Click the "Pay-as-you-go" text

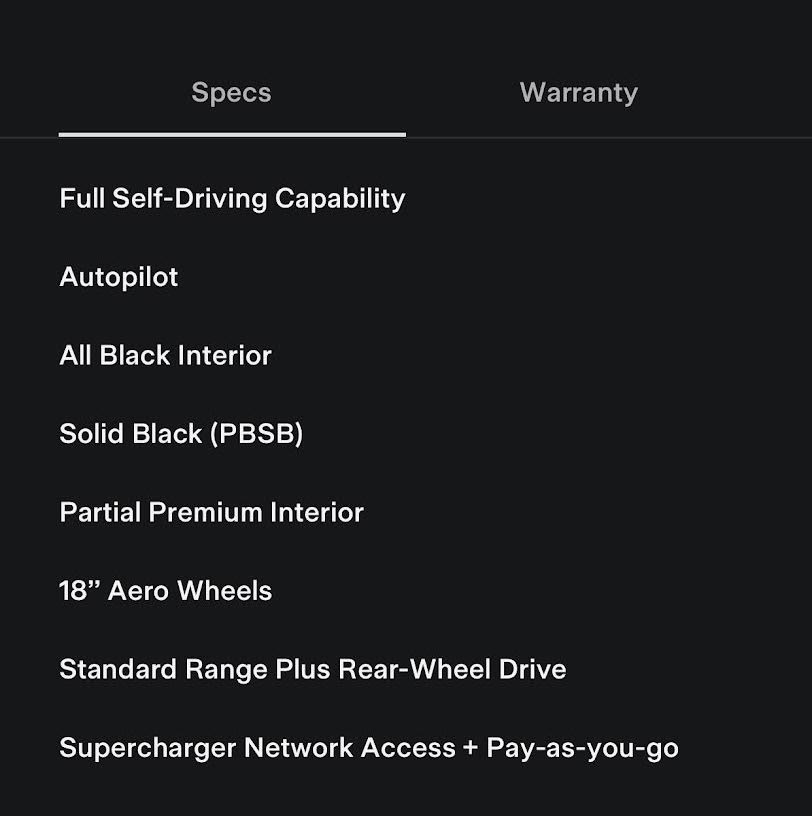click(582, 748)
